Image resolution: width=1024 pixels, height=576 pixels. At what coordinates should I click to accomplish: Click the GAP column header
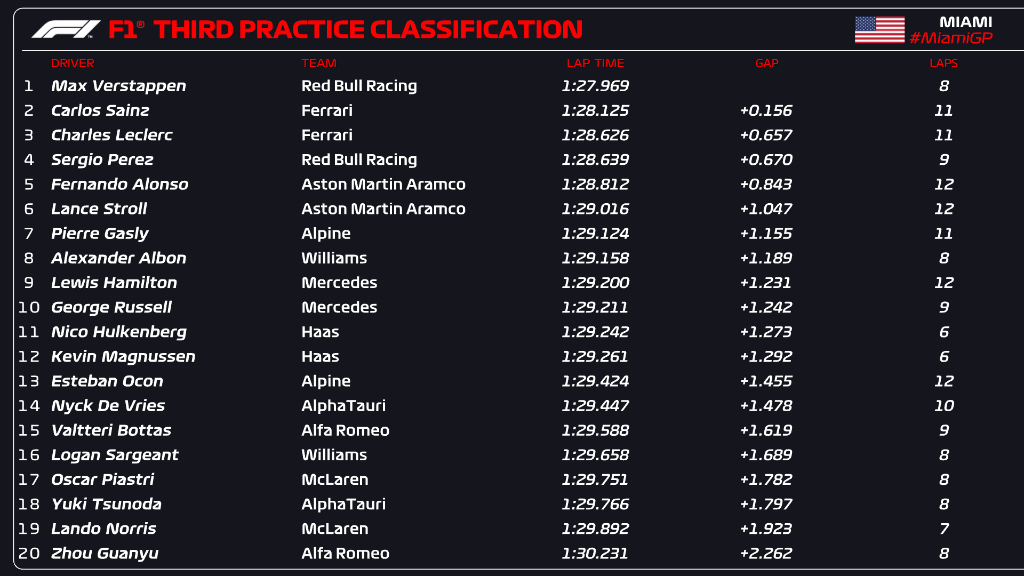click(766, 63)
